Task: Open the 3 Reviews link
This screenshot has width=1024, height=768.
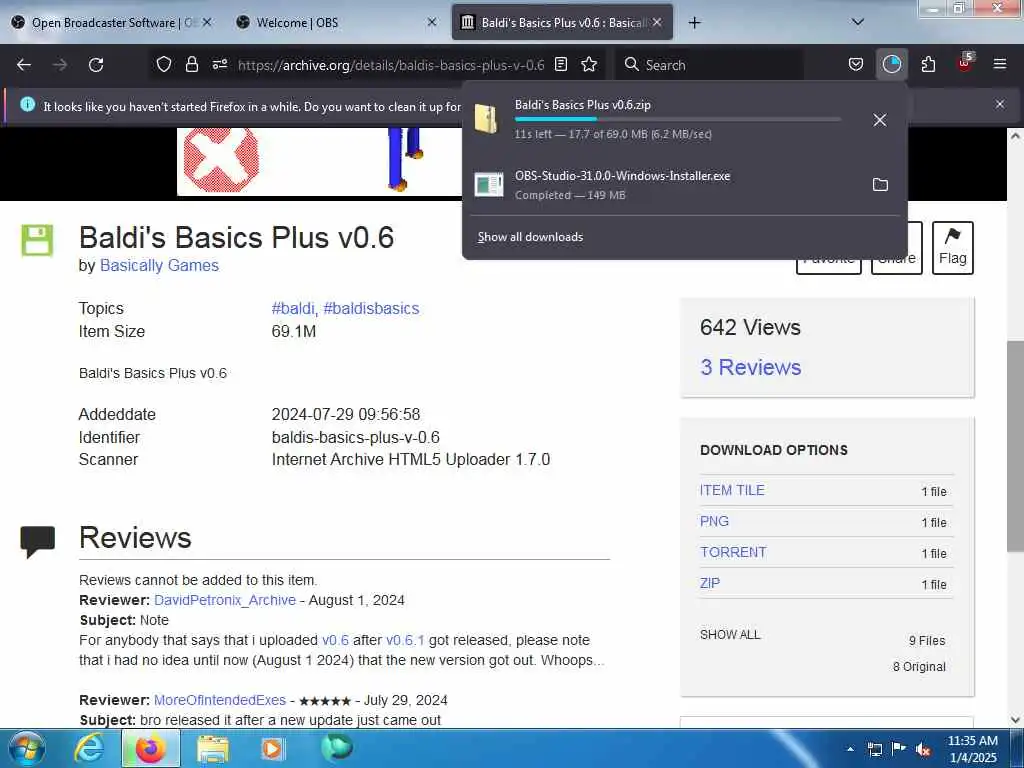Action: tap(750, 367)
